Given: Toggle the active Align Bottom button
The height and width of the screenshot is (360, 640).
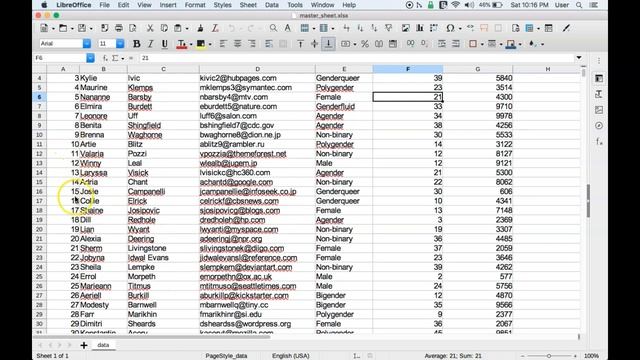Looking at the screenshot, I should point(329,44).
